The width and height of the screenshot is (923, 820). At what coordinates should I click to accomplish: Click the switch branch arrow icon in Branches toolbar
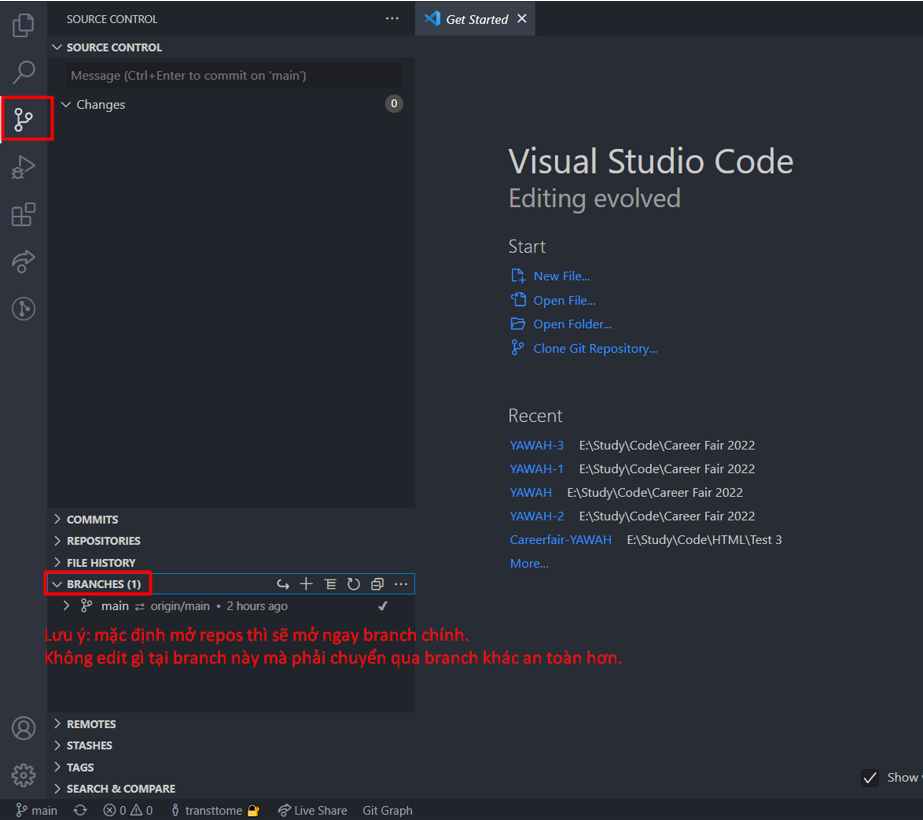click(283, 584)
